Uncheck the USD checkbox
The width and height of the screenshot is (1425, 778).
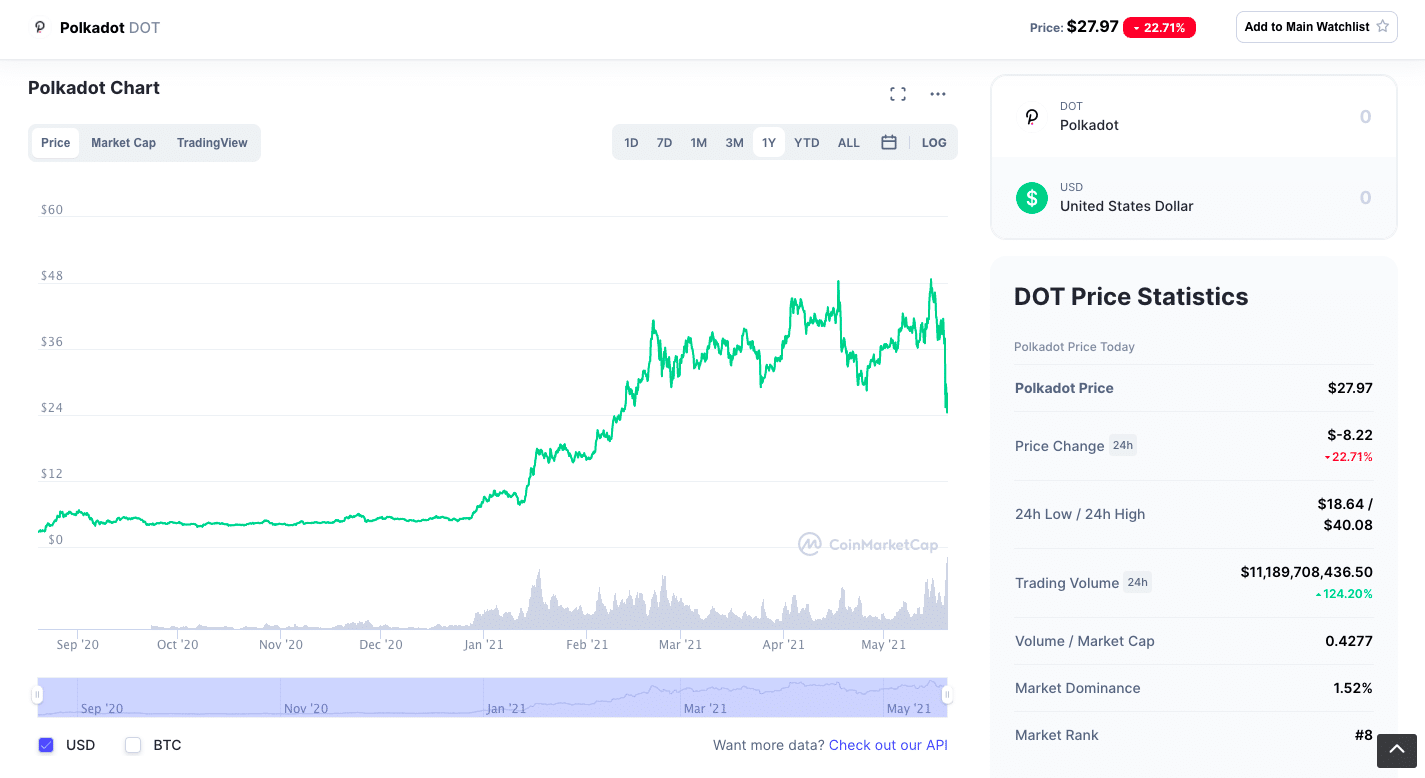coord(46,745)
